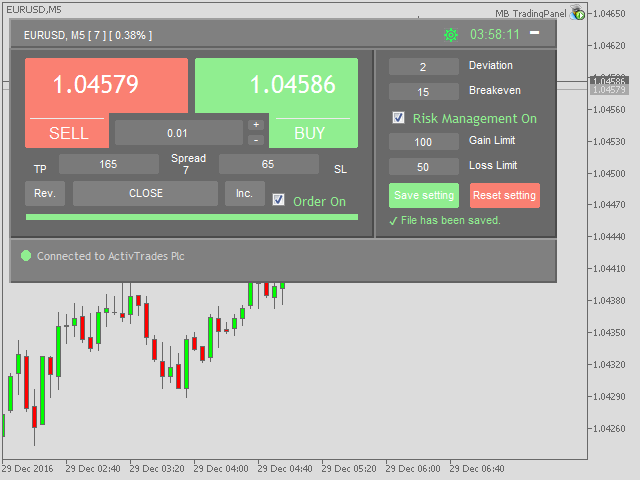Screen dimensions: 640x480
Task: Click price scale value 1.04260
Action: tap(609, 429)
